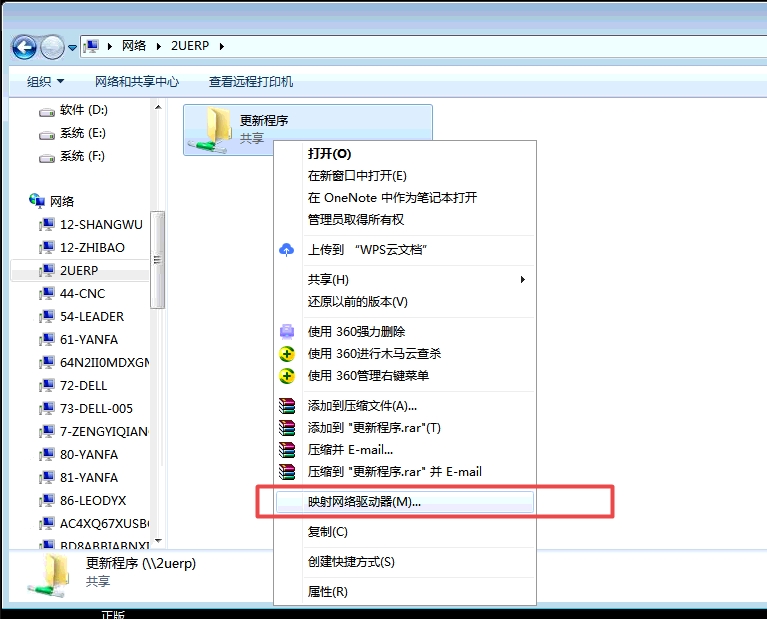Click the 网络和共享中心 toolbar button
Viewport: 767px width, 619px height.
(137, 81)
